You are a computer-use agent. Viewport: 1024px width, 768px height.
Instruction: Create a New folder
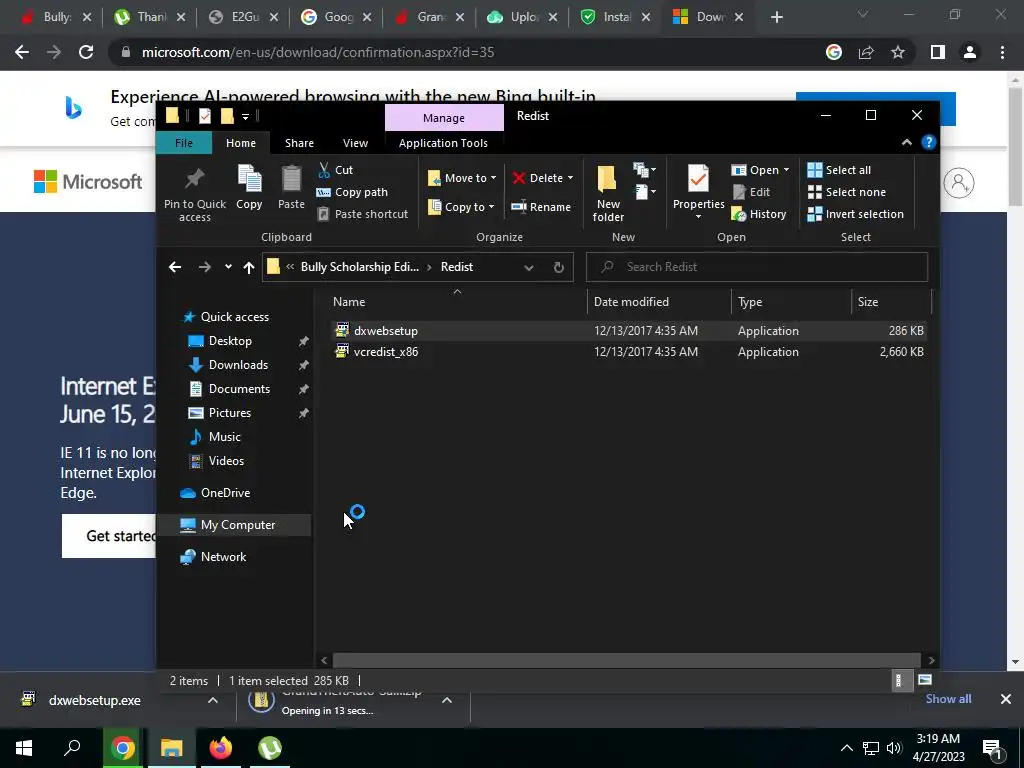pos(608,193)
